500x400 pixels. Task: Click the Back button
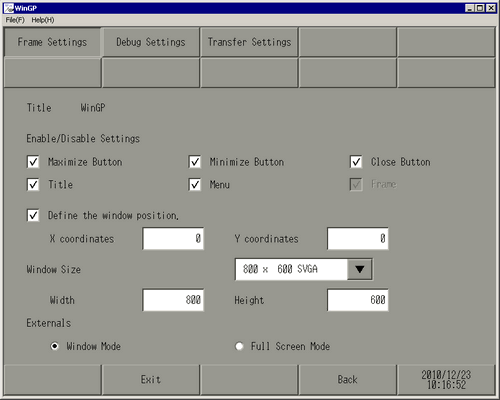348,380
